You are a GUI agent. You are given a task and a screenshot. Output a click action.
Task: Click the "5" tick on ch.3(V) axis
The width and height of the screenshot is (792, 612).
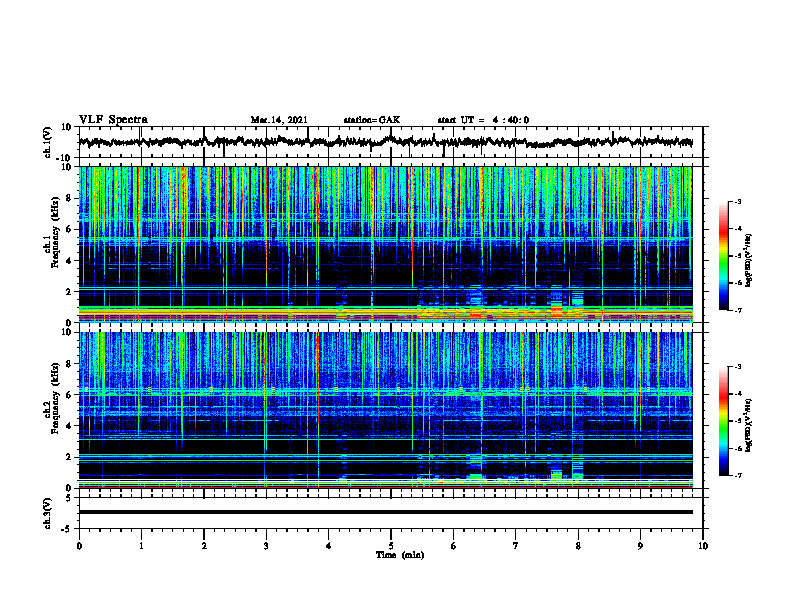pos(70,498)
